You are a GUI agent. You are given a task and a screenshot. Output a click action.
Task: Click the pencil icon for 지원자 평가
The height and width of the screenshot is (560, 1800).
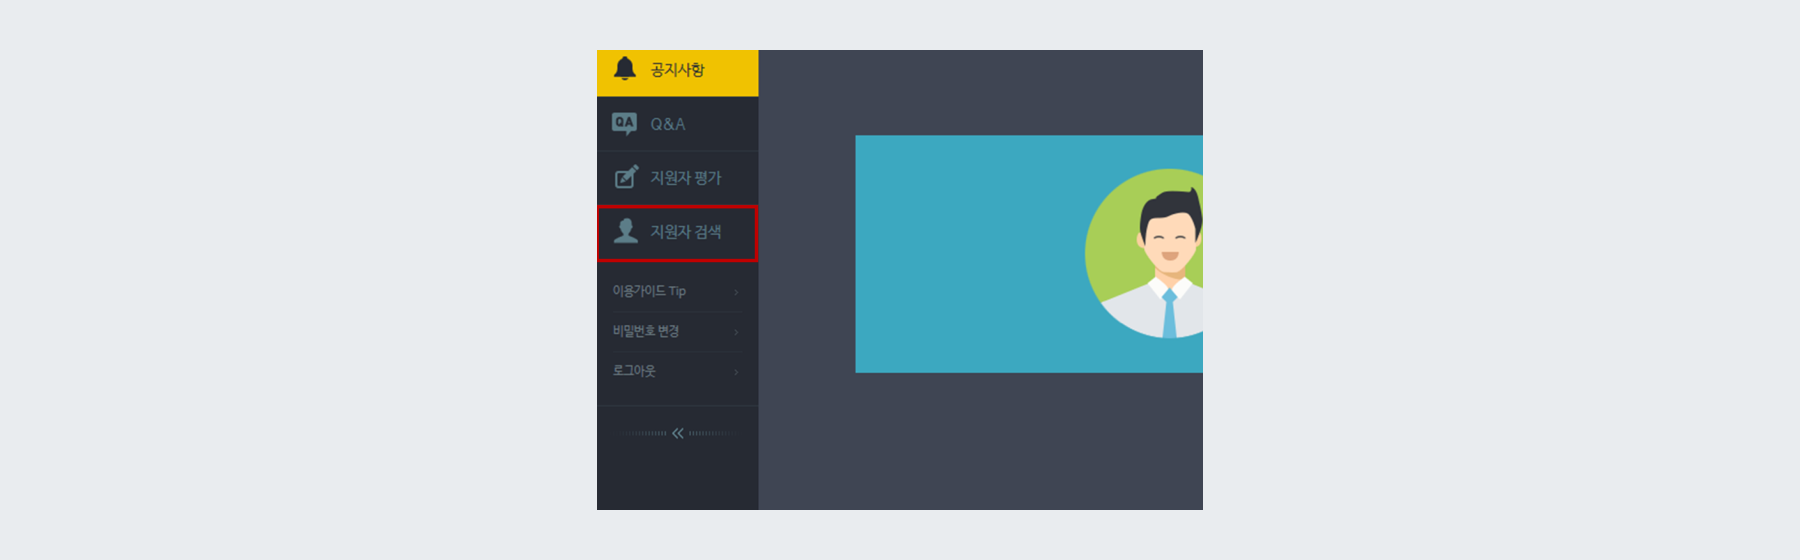click(626, 177)
